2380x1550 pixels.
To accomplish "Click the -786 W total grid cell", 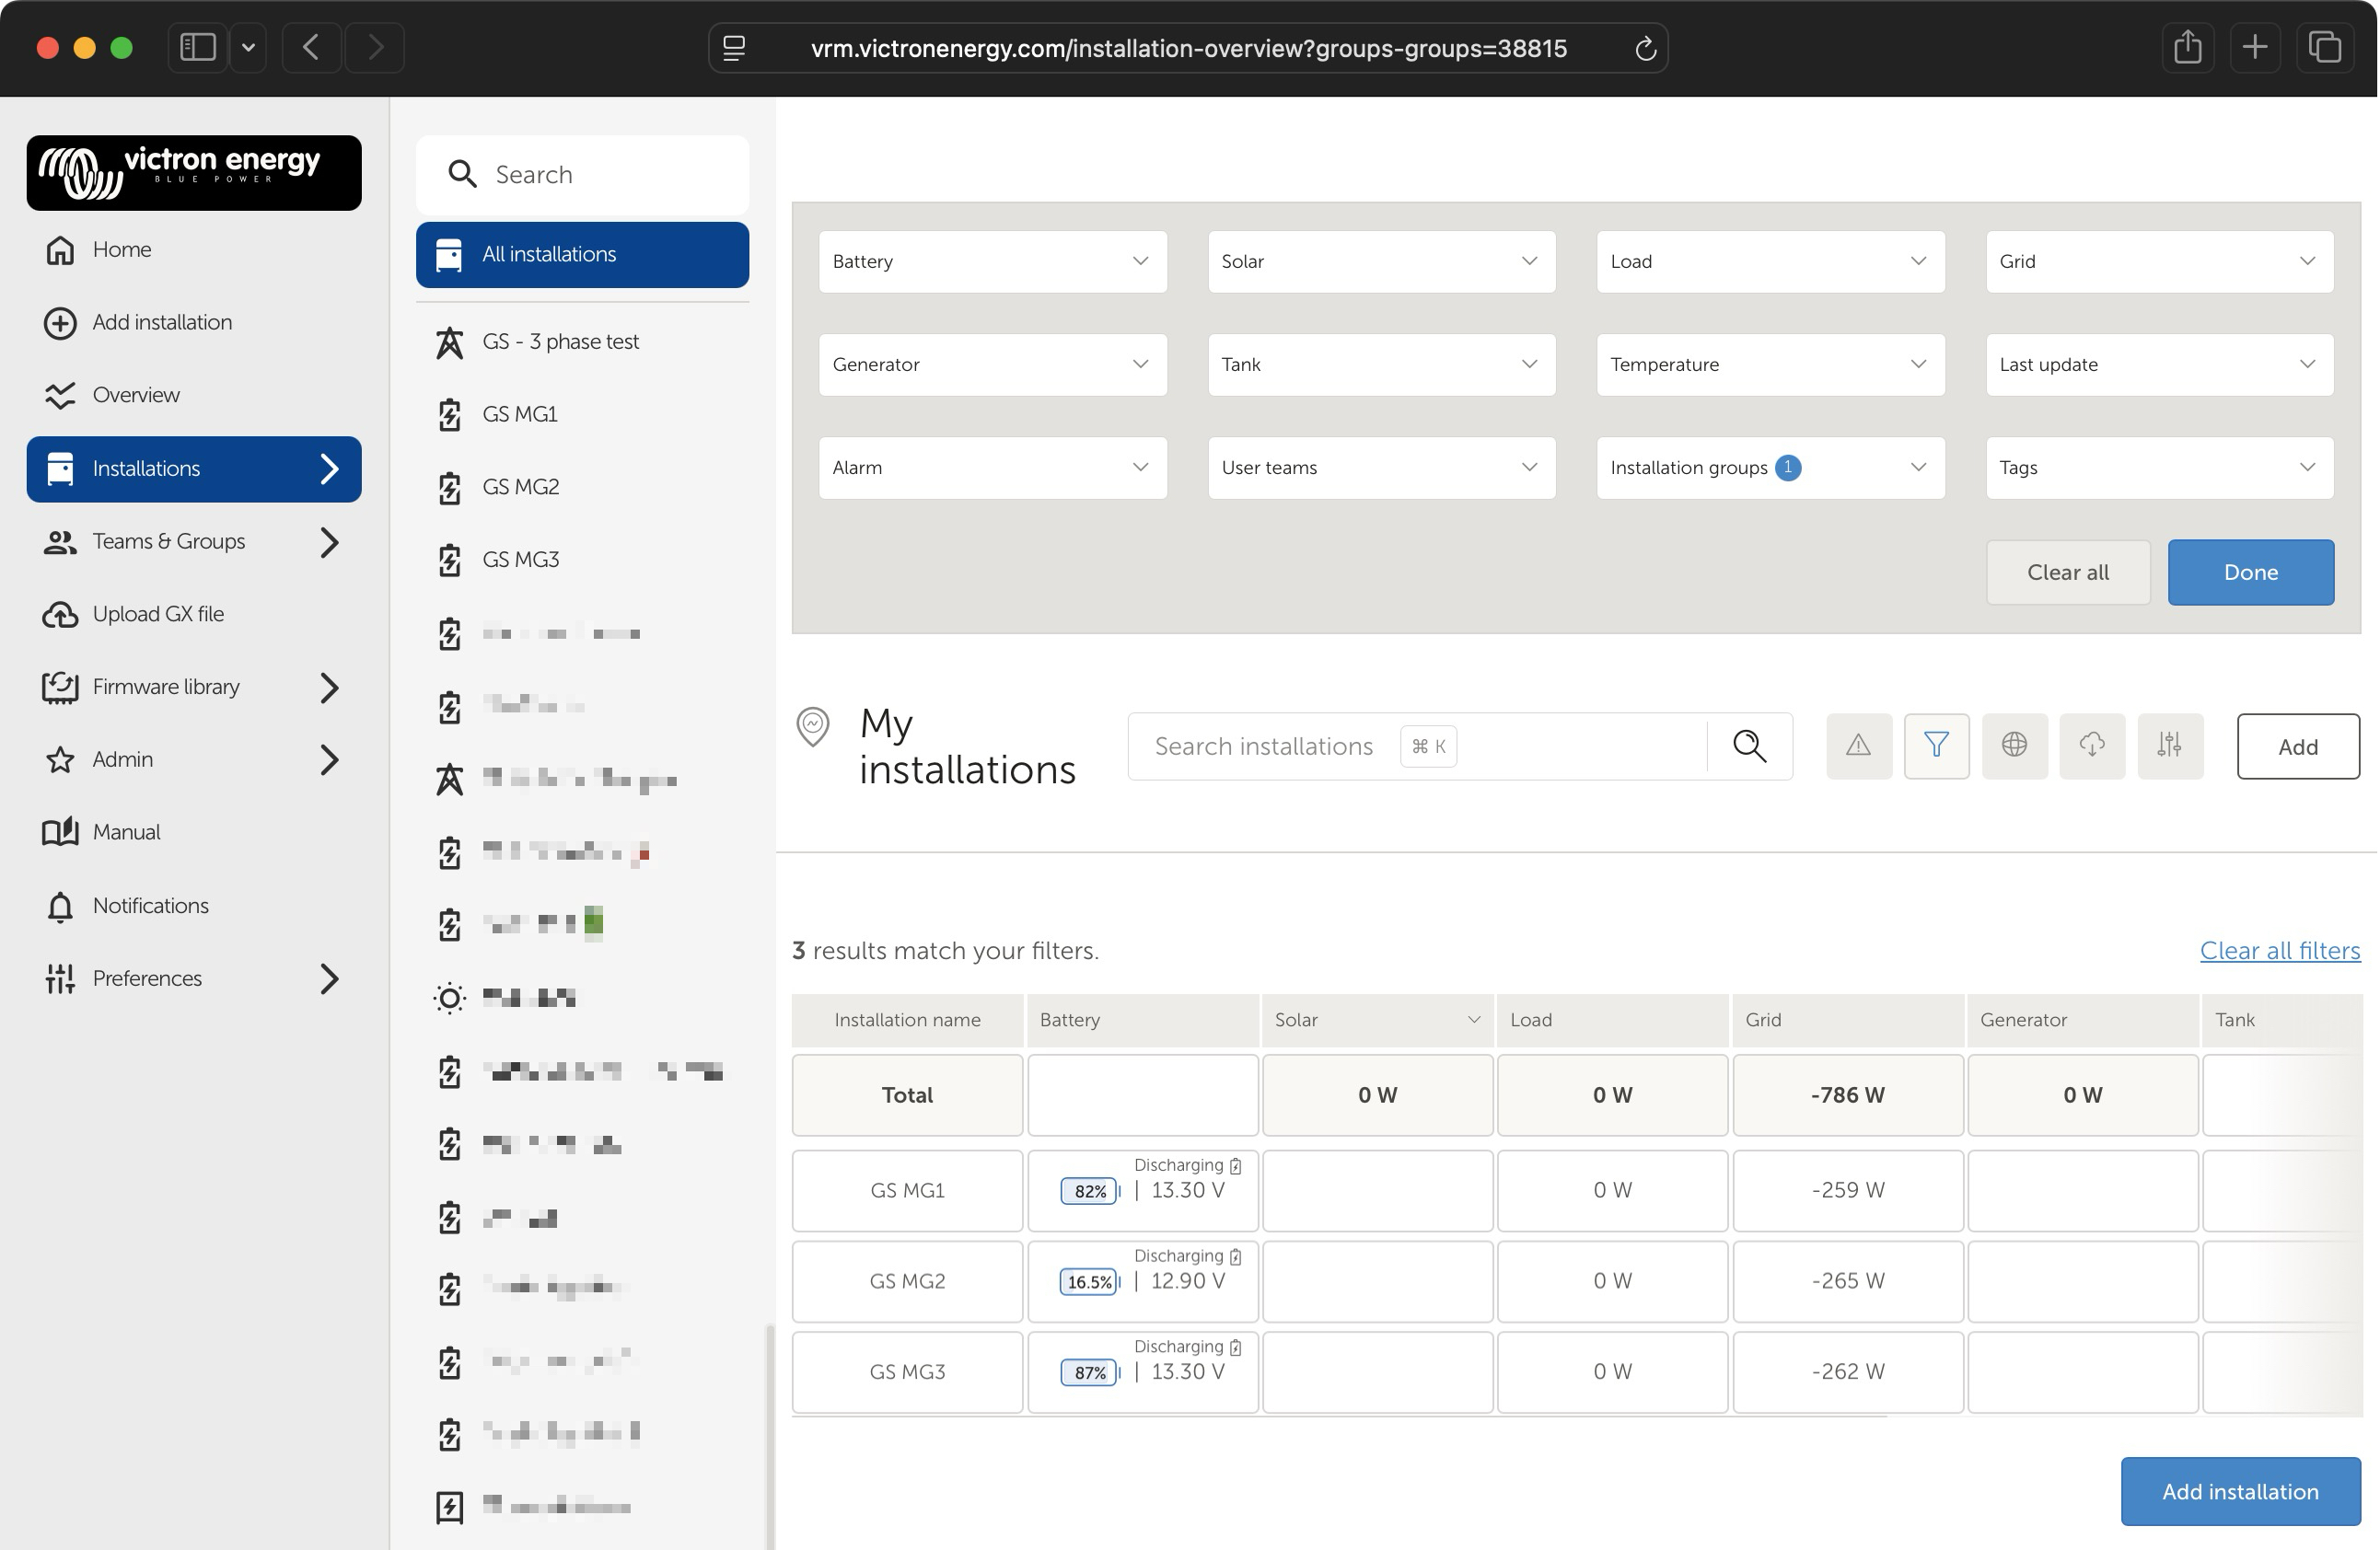I will pos(1847,1096).
